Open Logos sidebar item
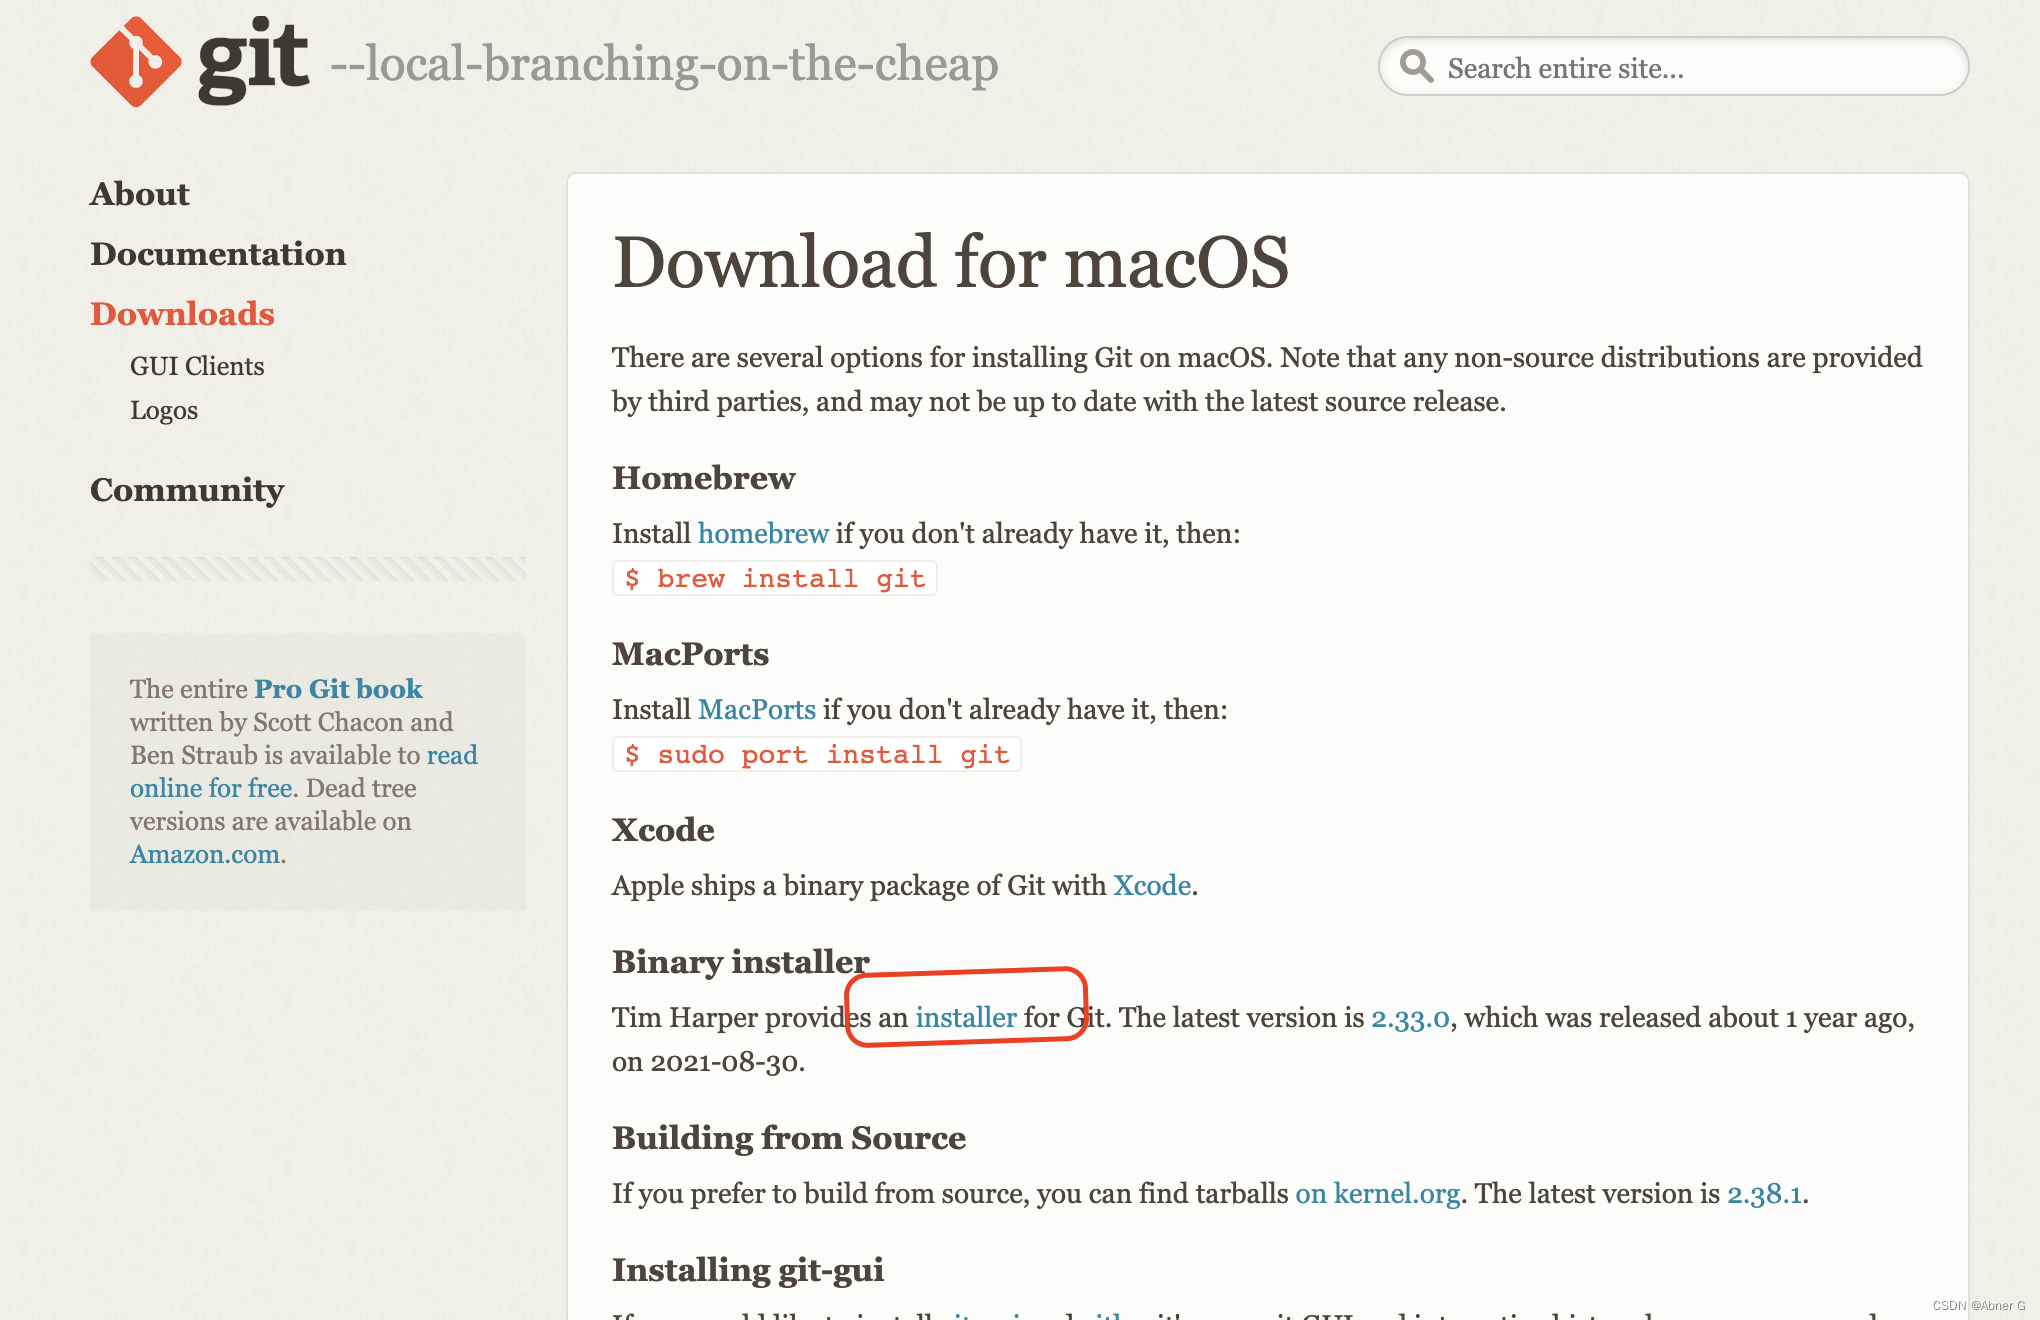This screenshot has width=2040, height=1320. click(164, 410)
